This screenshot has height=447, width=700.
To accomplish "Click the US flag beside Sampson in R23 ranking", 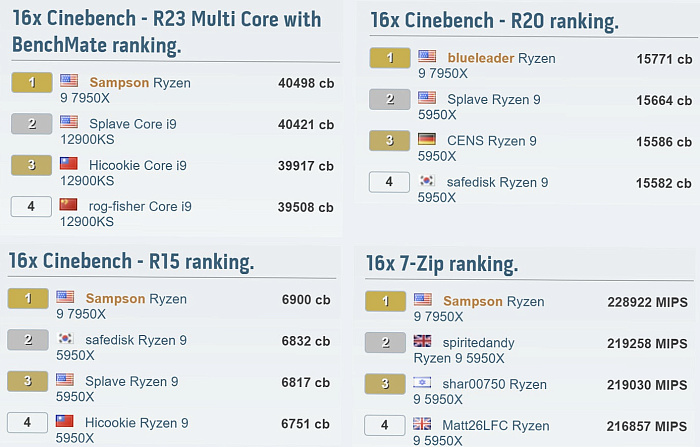I will tap(69, 81).
